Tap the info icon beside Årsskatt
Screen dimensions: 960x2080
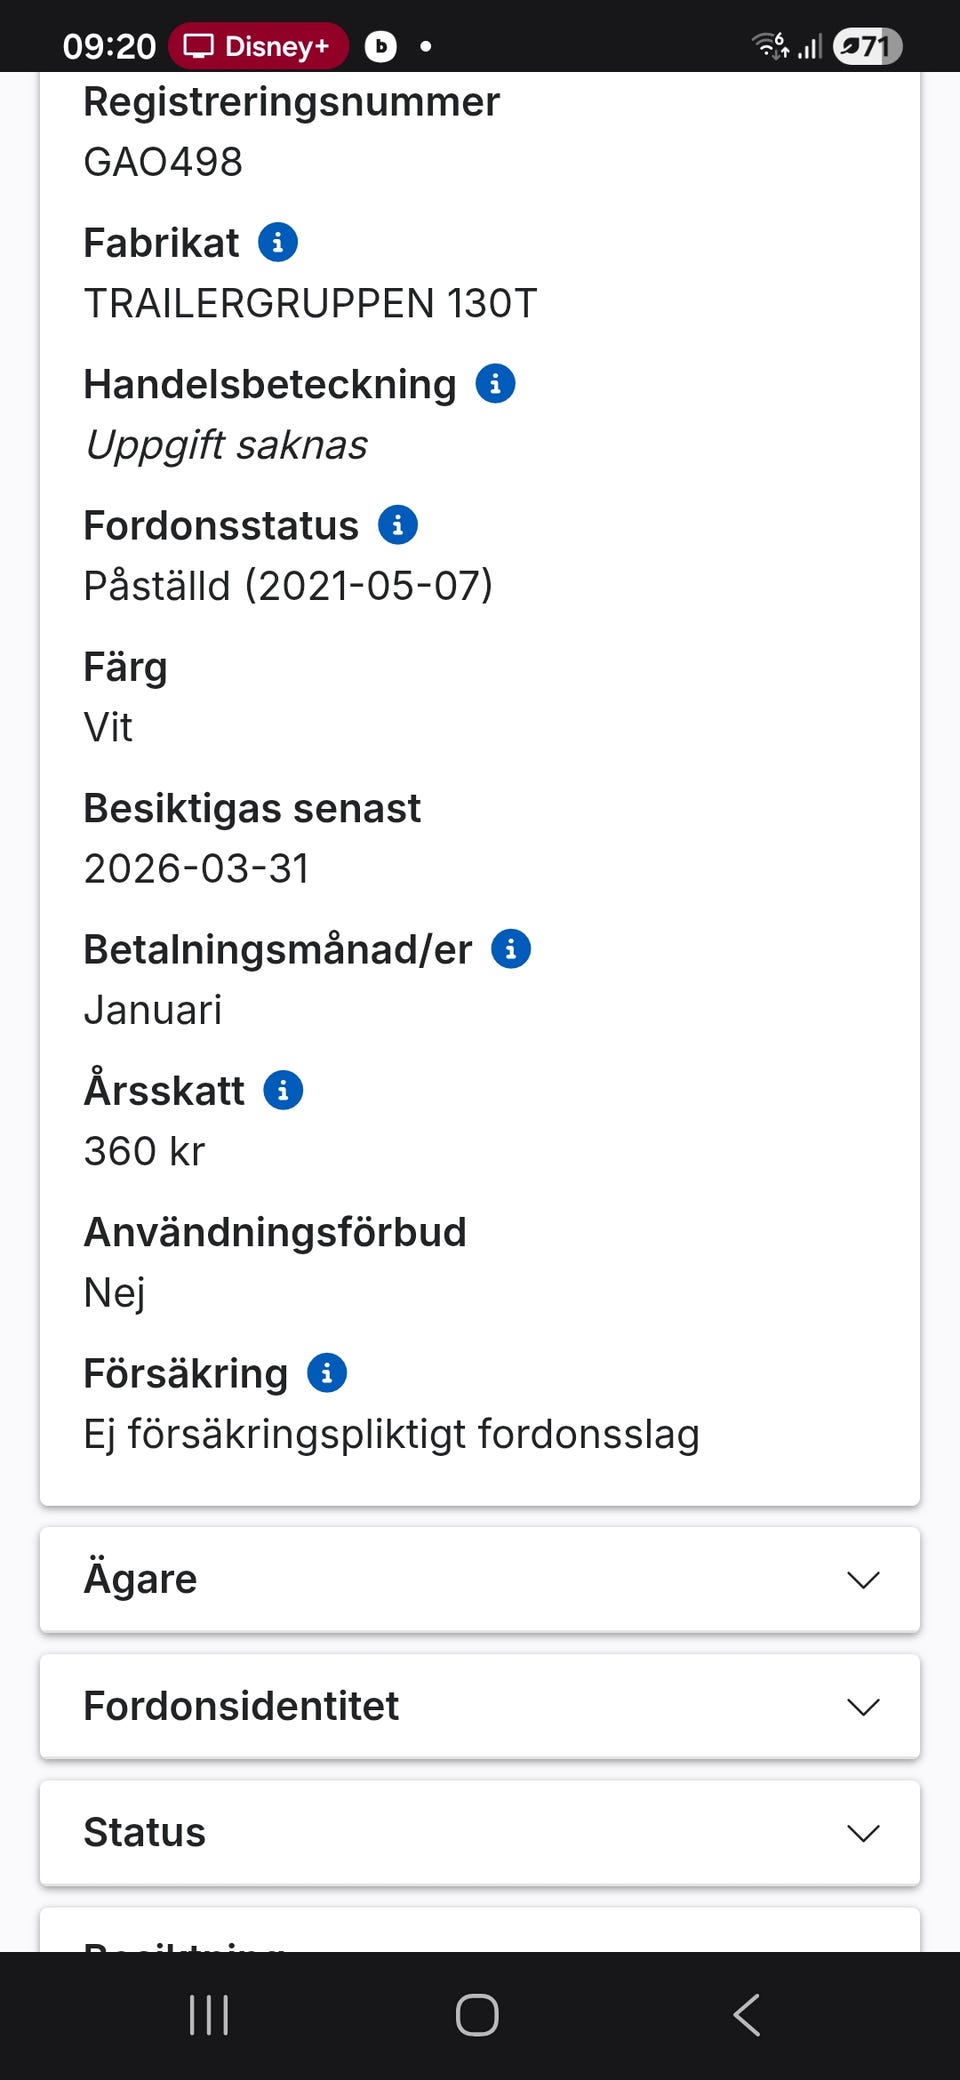point(283,1090)
